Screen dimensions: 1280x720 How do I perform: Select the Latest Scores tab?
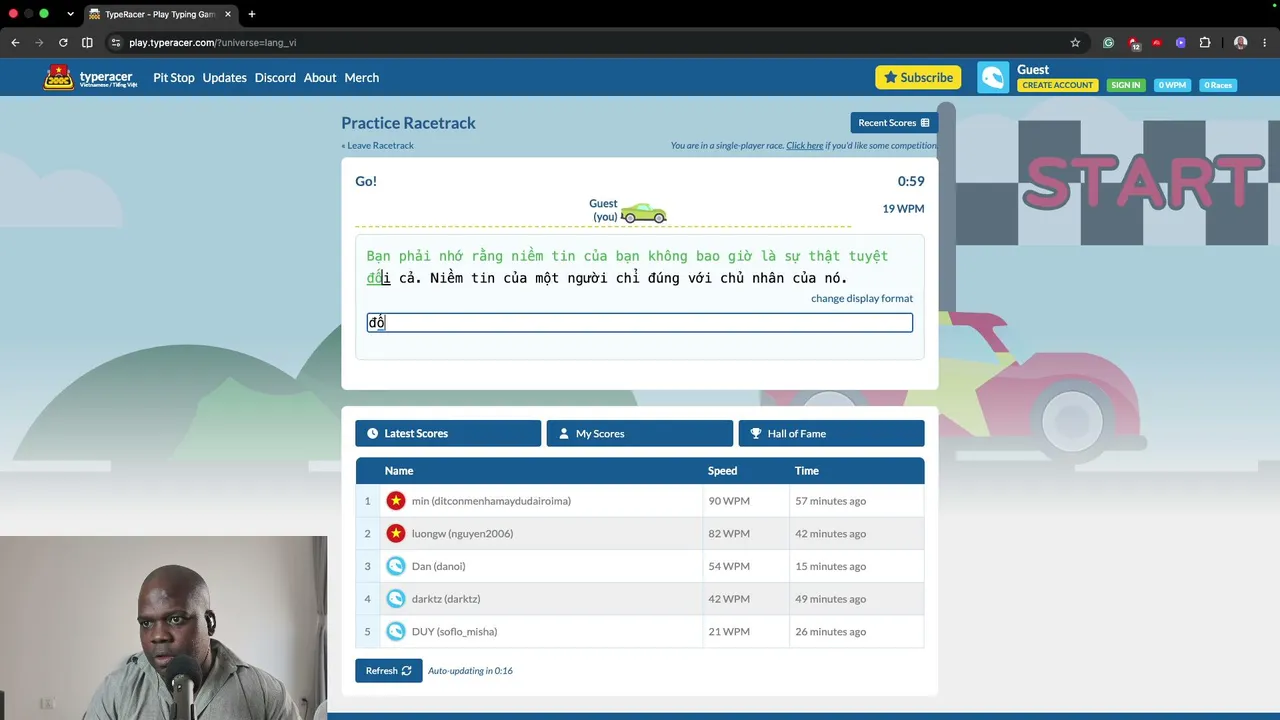point(448,433)
